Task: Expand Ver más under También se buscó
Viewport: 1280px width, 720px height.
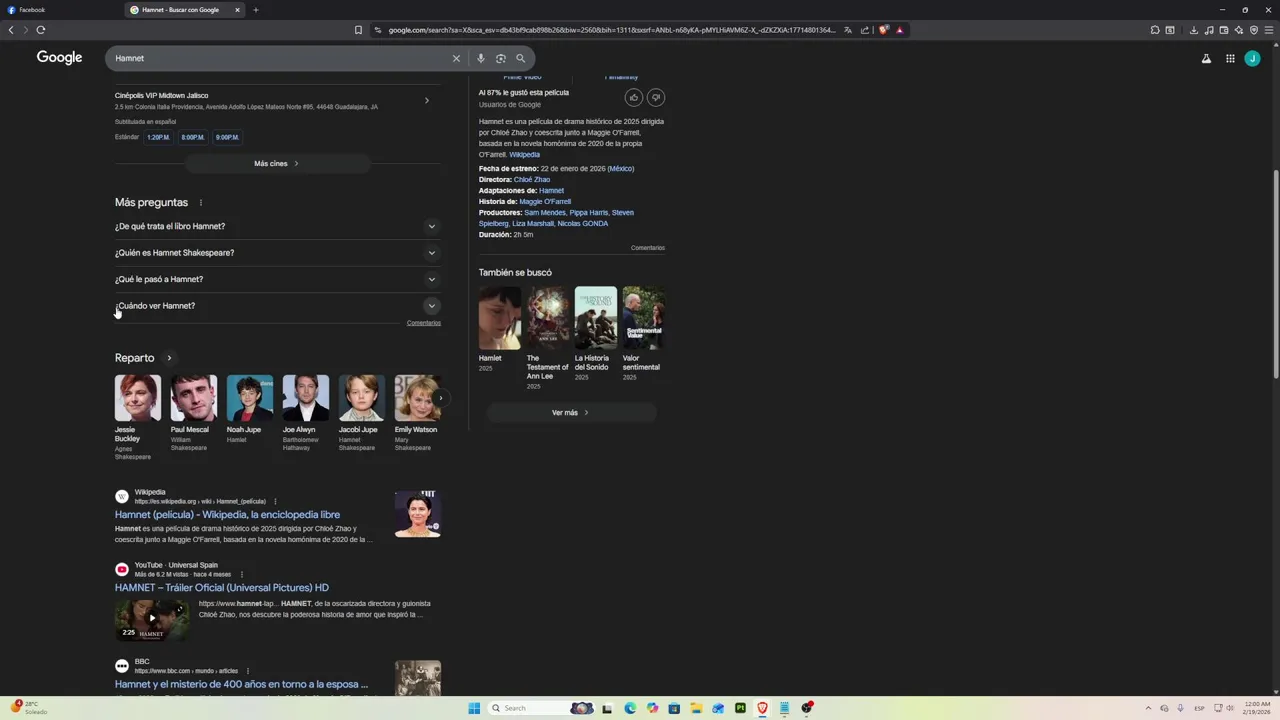Action: point(571,412)
